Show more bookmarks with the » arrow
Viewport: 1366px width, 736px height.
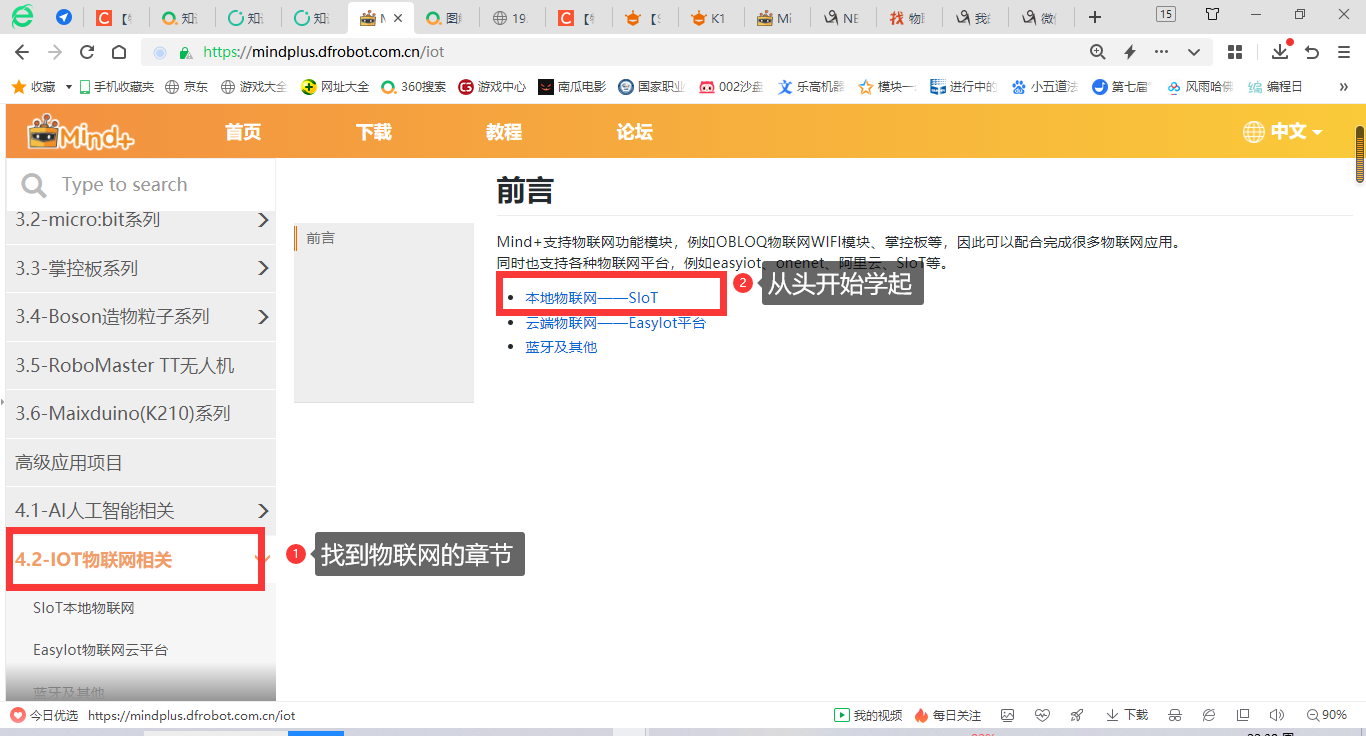[x=1344, y=87]
